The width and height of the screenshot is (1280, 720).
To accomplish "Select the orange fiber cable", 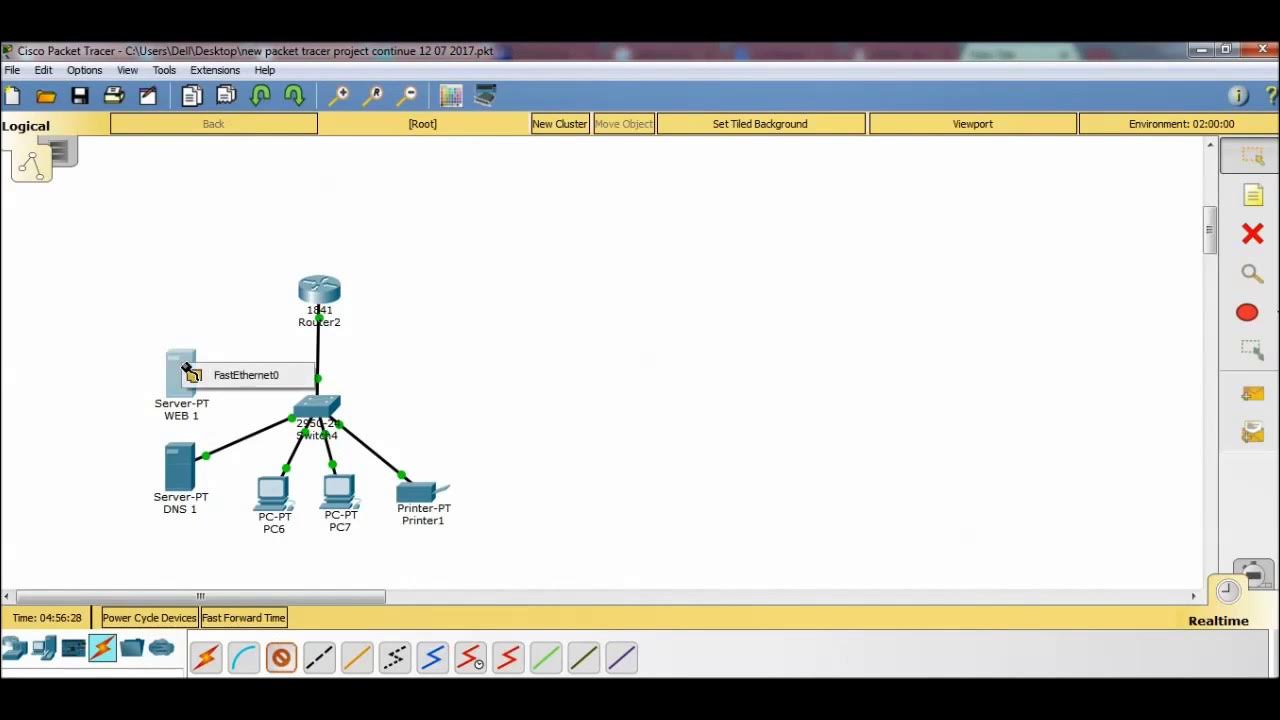I will click(x=357, y=658).
